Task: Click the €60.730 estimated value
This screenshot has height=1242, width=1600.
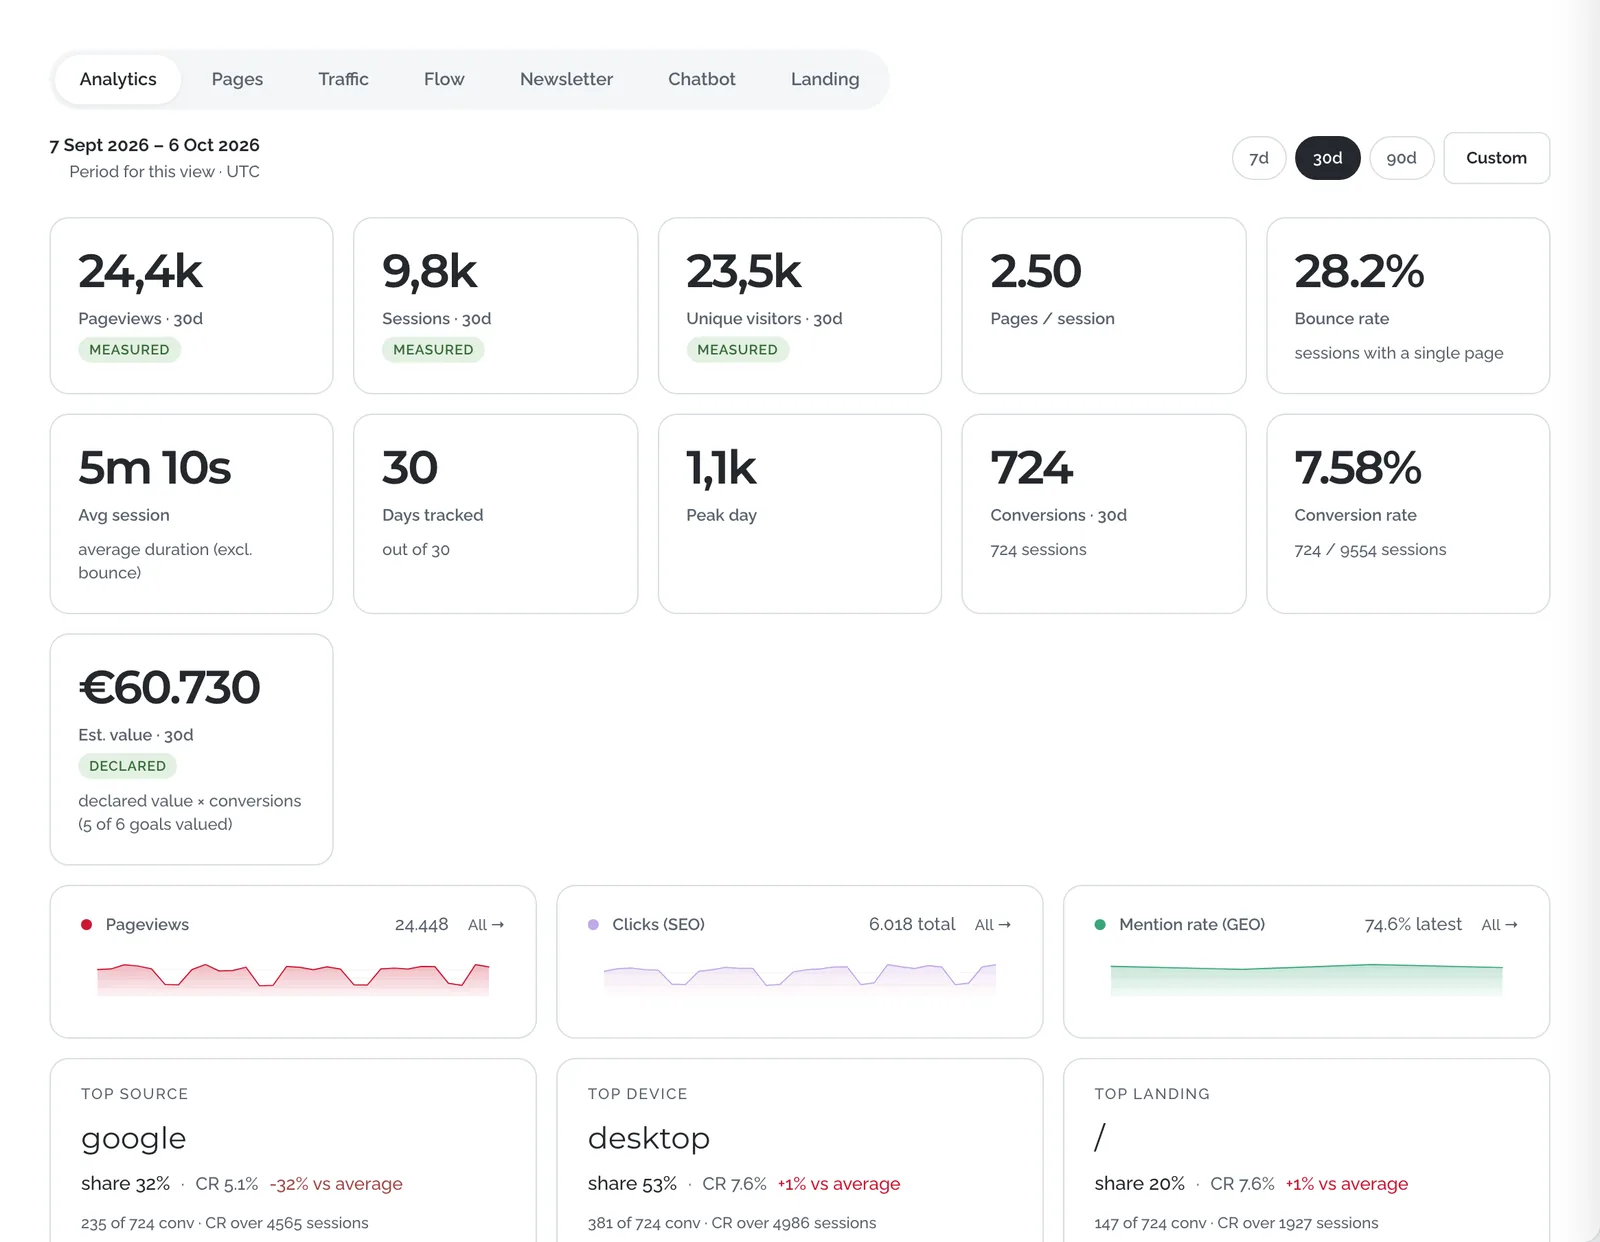Action: coord(169,688)
